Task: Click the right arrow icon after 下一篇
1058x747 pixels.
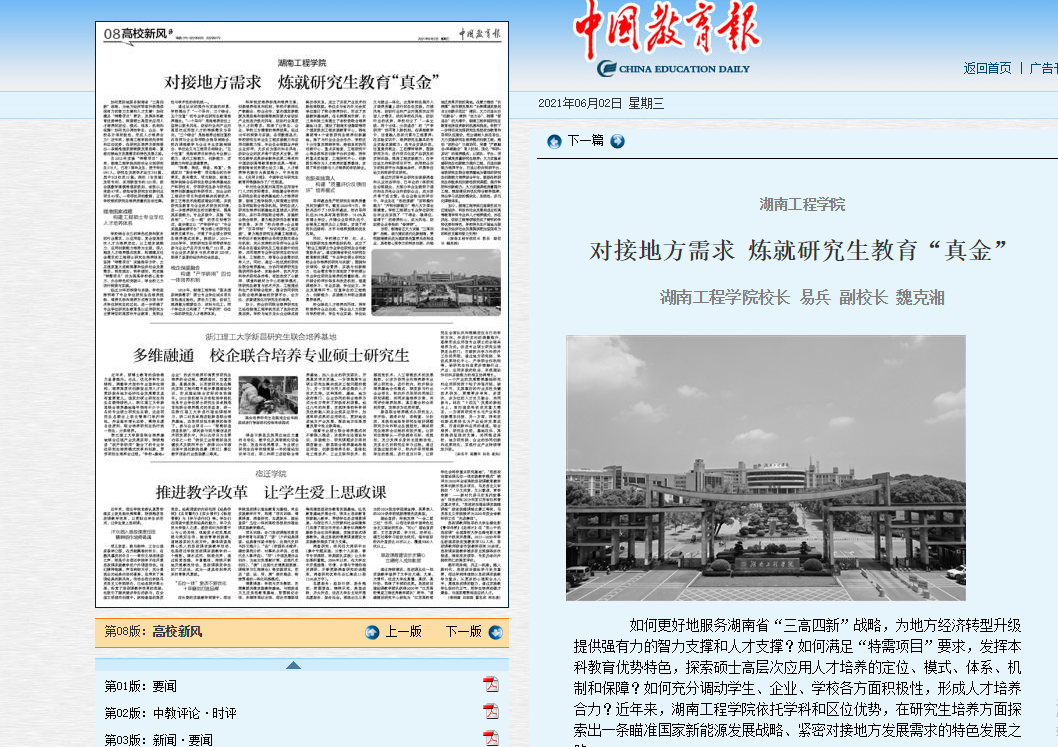Action: click(617, 141)
